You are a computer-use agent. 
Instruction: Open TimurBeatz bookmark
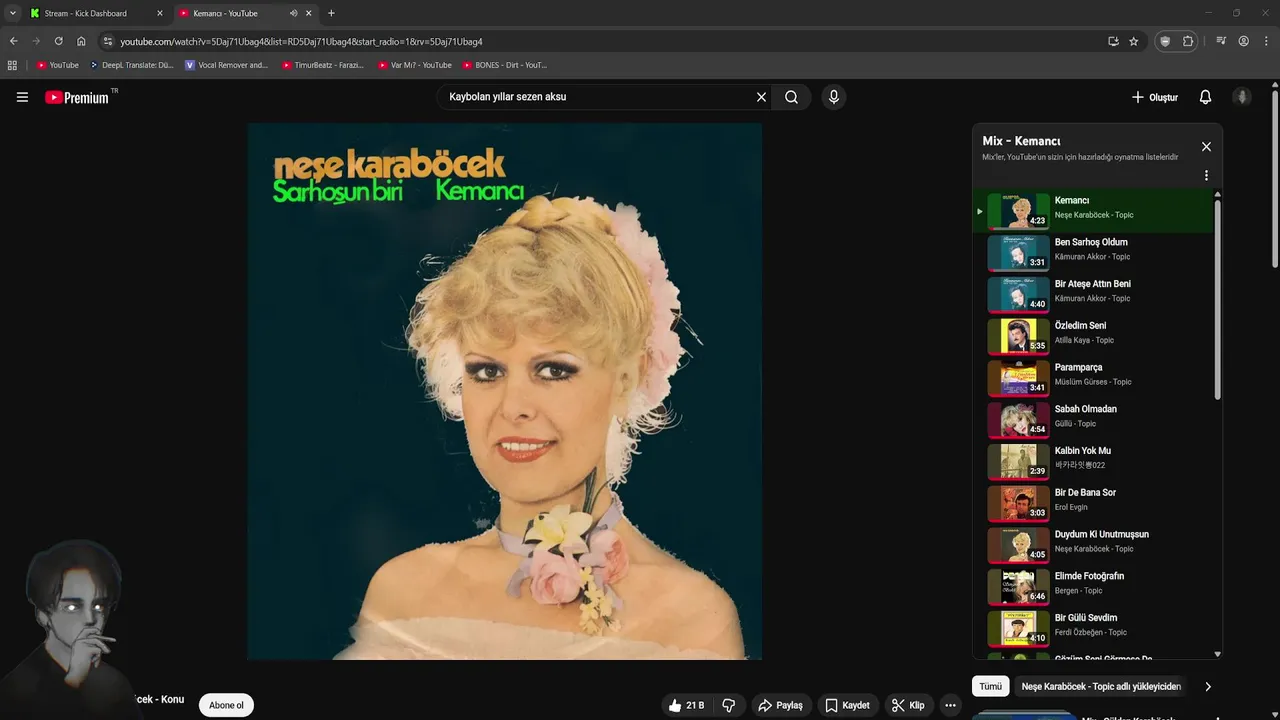pyautogui.click(x=322, y=65)
